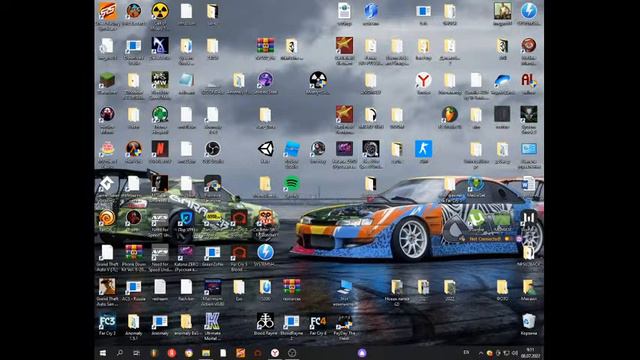Launch the Ultimate Mortal Kombat shortcut

[212, 322]
